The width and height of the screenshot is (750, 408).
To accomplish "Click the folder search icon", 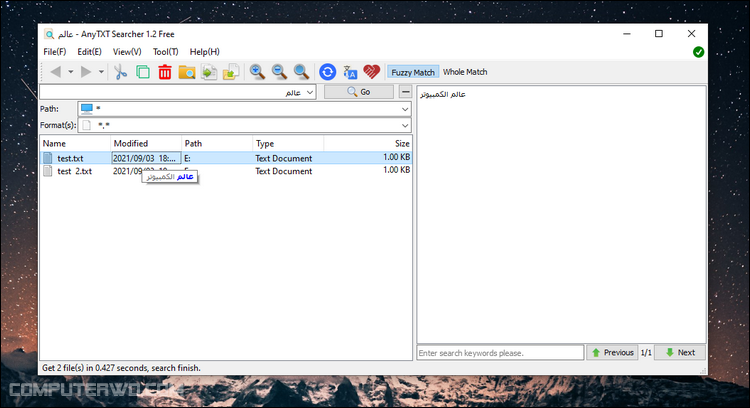I will (187, 72).
